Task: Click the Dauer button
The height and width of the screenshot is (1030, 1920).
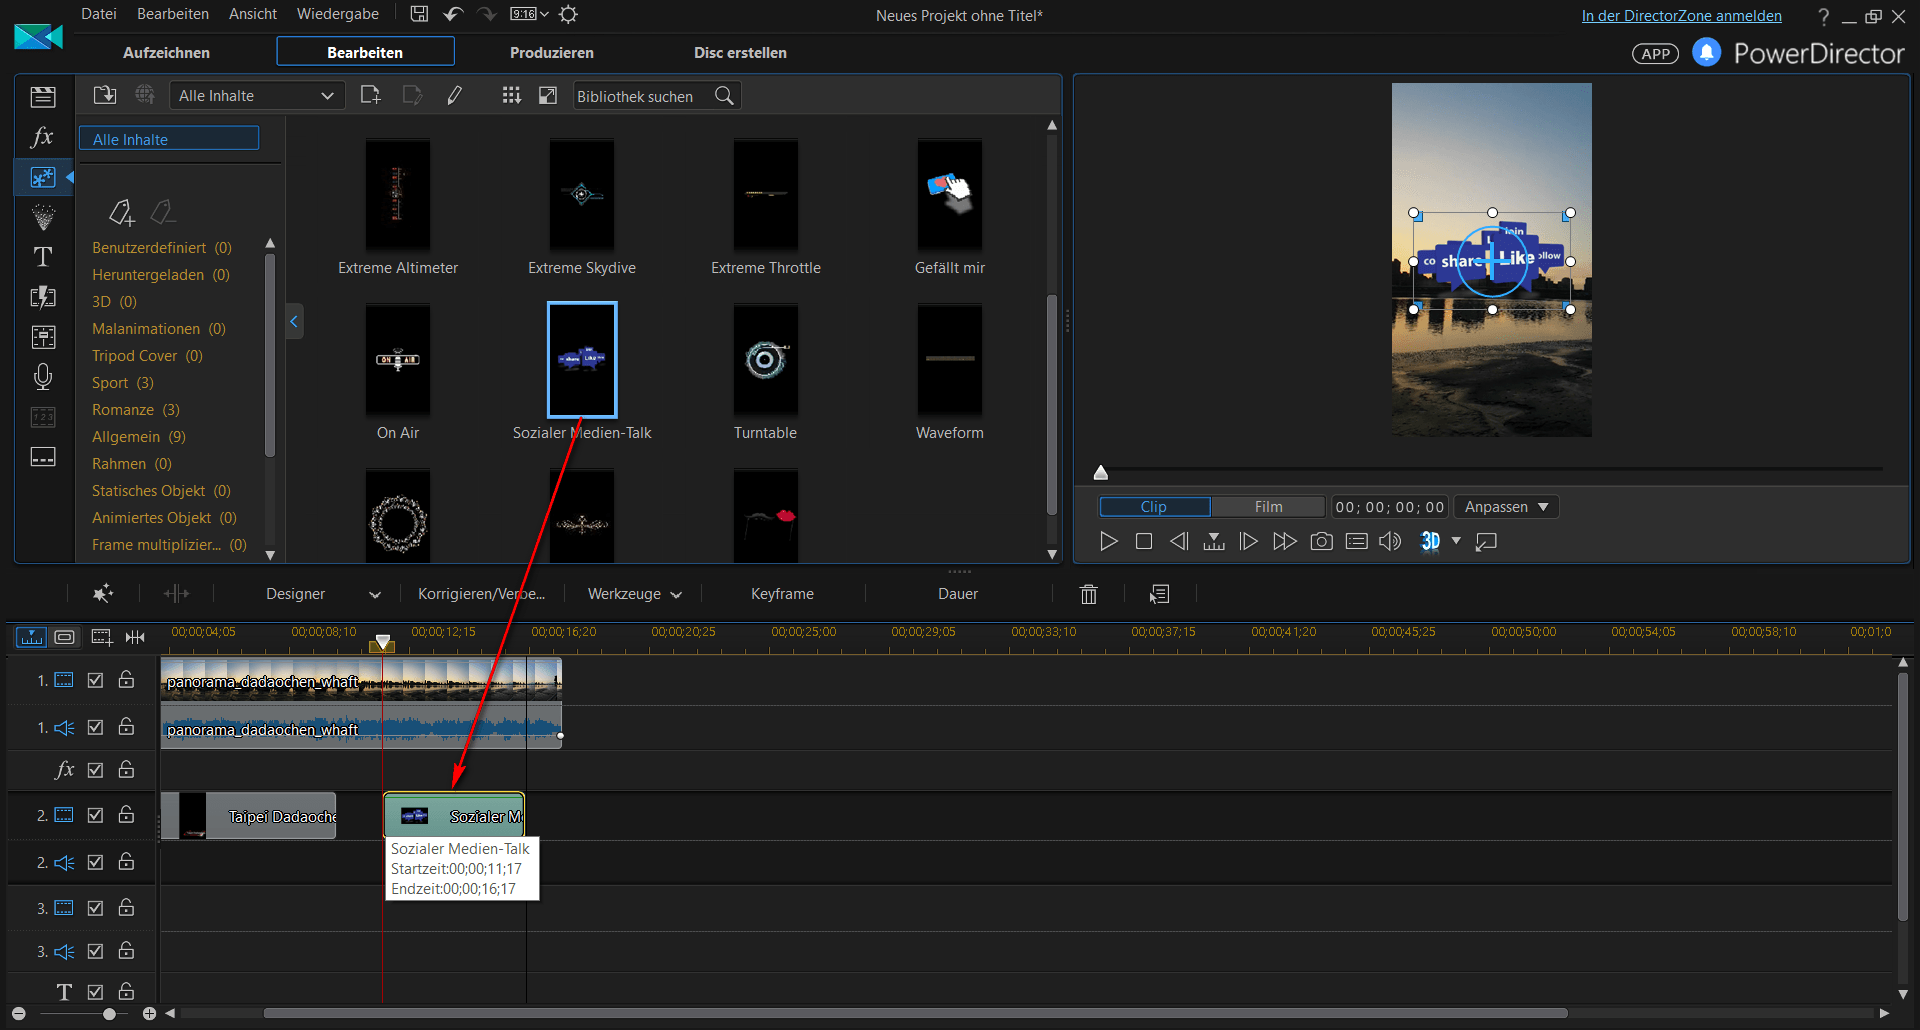Action: pyautogui.click(x=958, y=594)
